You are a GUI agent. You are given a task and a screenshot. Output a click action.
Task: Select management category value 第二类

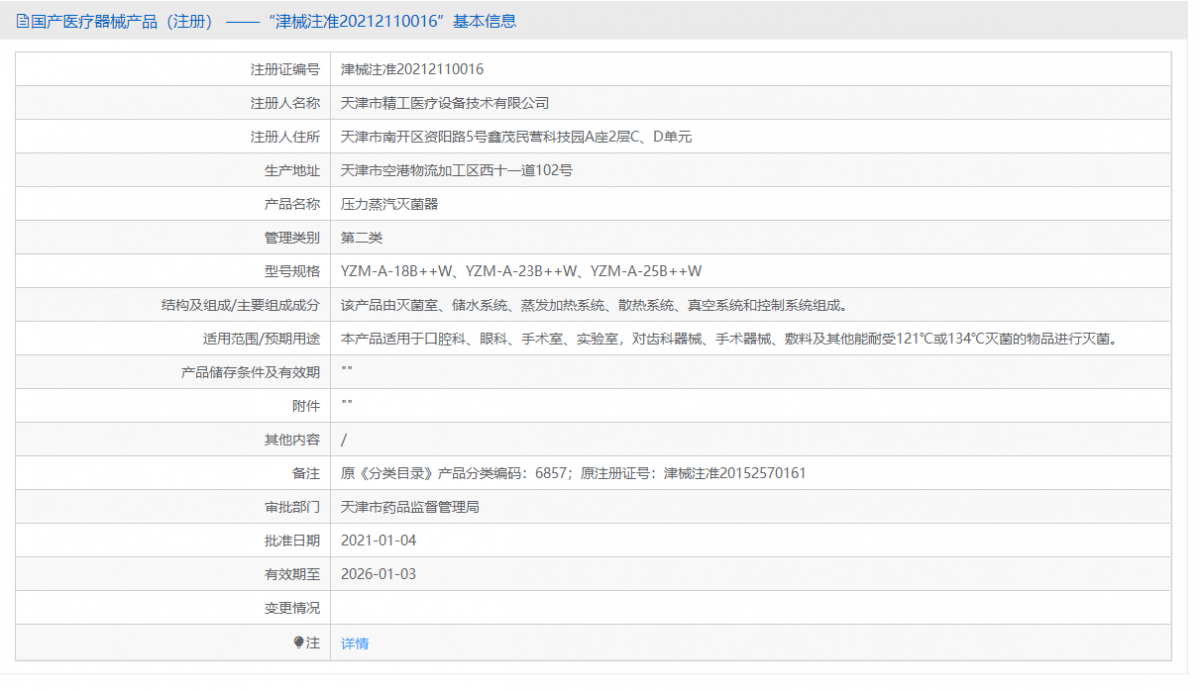click(x=362, y=238)
